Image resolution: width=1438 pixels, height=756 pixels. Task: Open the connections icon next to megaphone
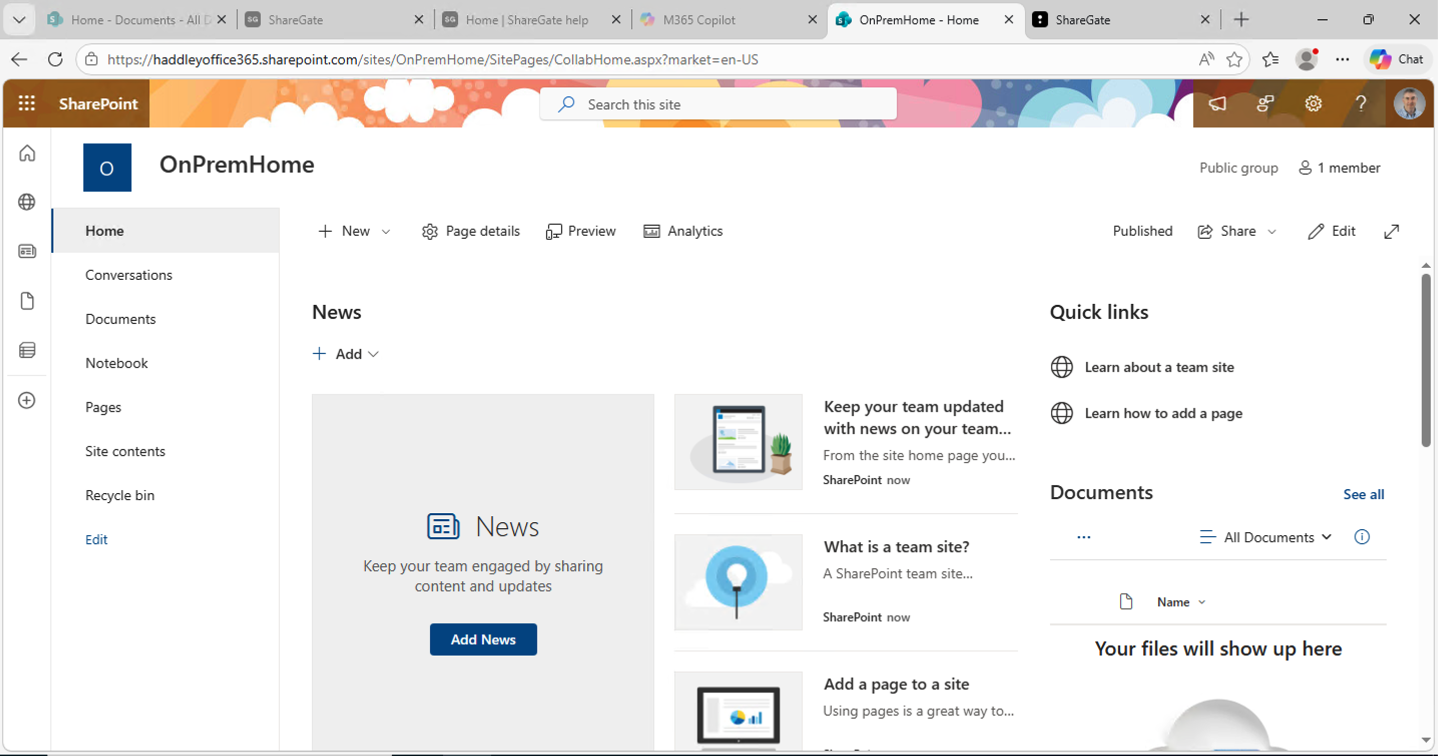coord(1265,103)
